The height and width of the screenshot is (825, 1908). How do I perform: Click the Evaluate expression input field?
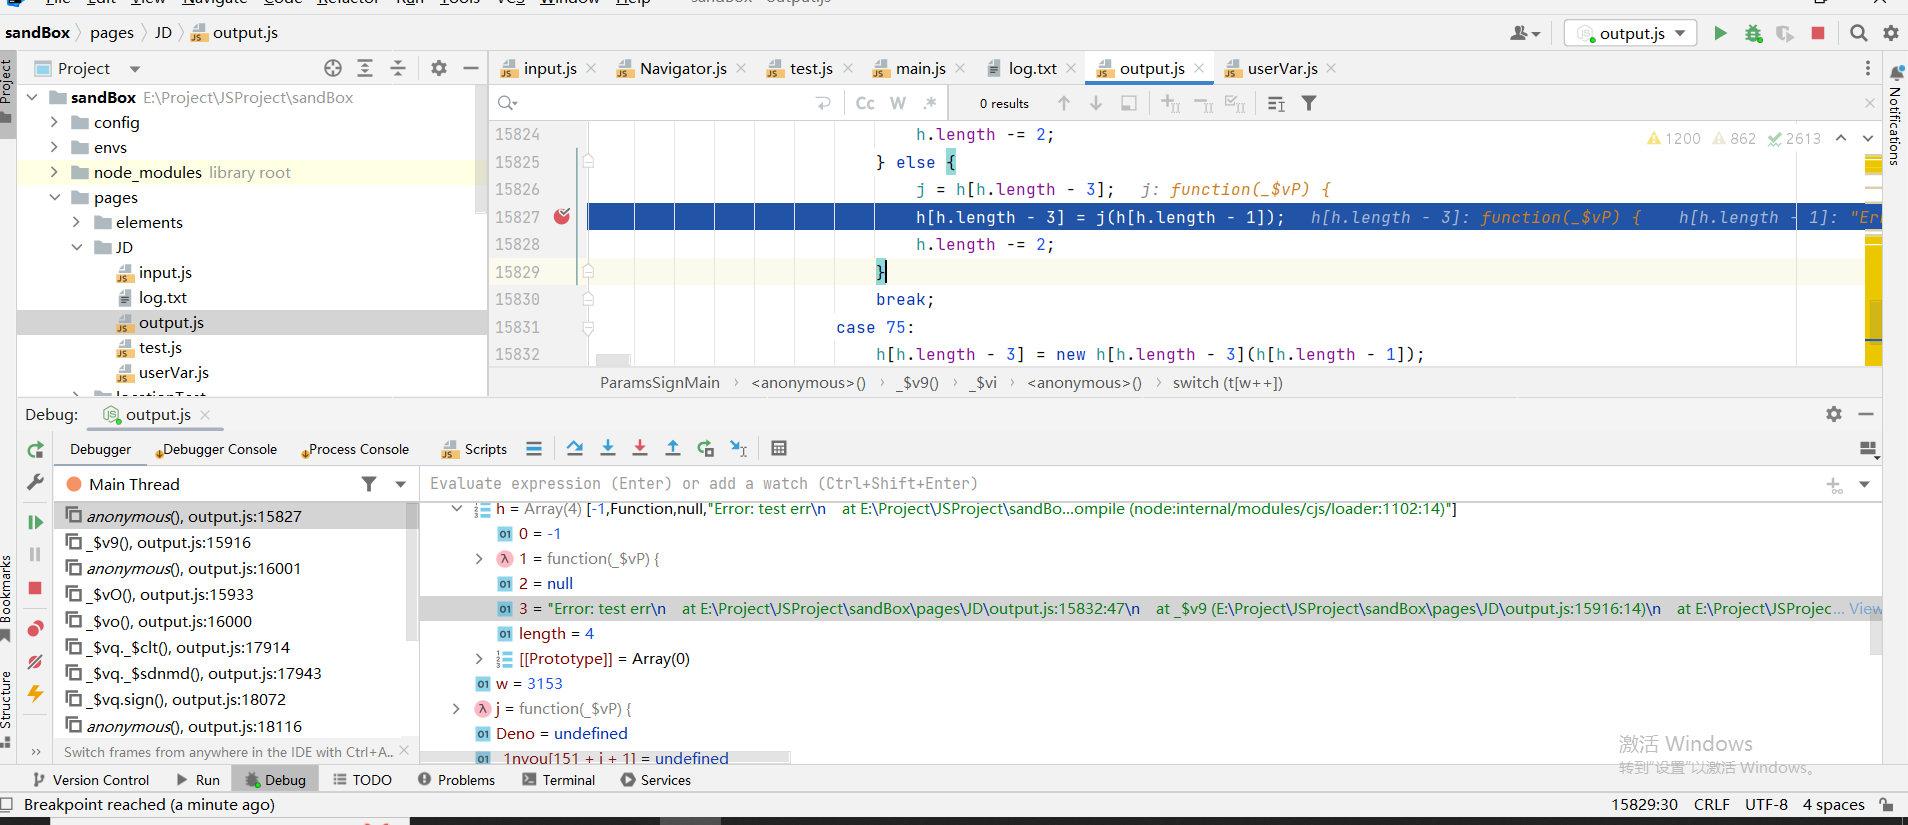click(x=1100, y=484)
